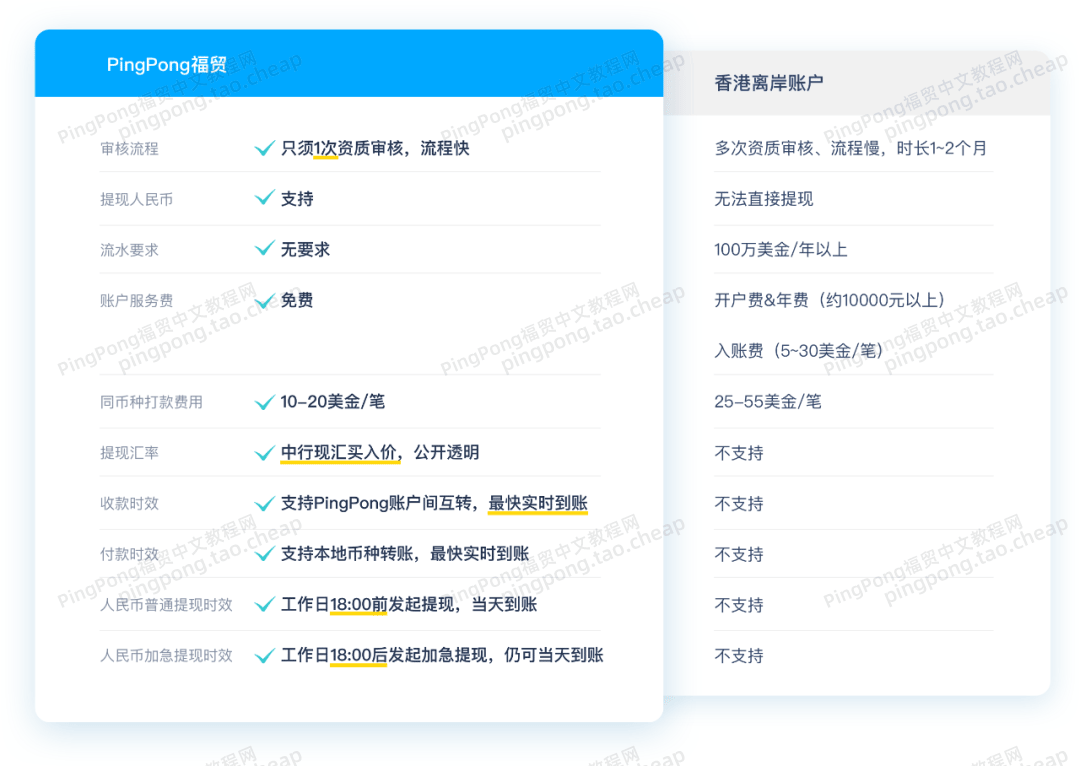Click the 25-55美金/笔 value

pyautogui.click(x=768, y=402)
